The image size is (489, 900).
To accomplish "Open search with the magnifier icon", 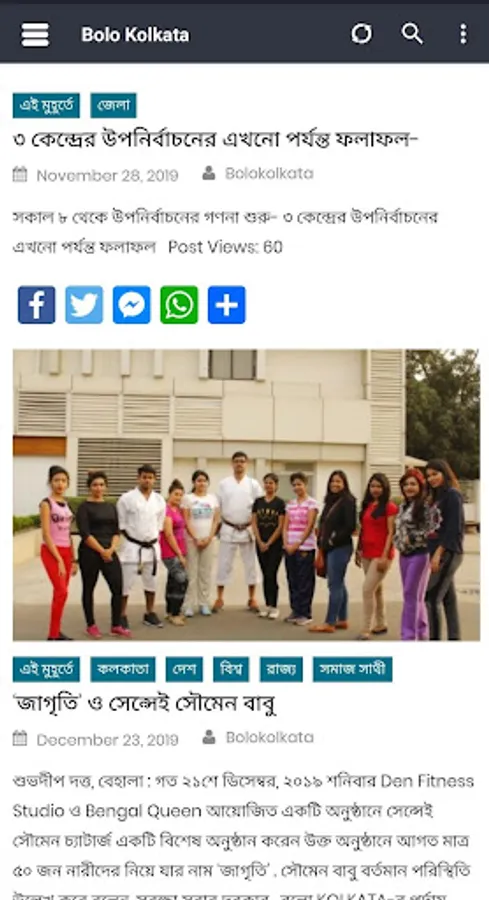I will tap(412, 34).
